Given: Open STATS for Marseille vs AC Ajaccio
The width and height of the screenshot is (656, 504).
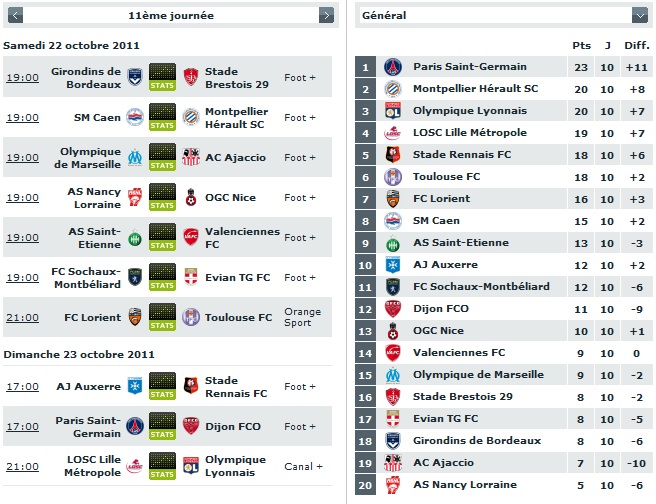Looking at the screenshot, I should coord(162,157).
